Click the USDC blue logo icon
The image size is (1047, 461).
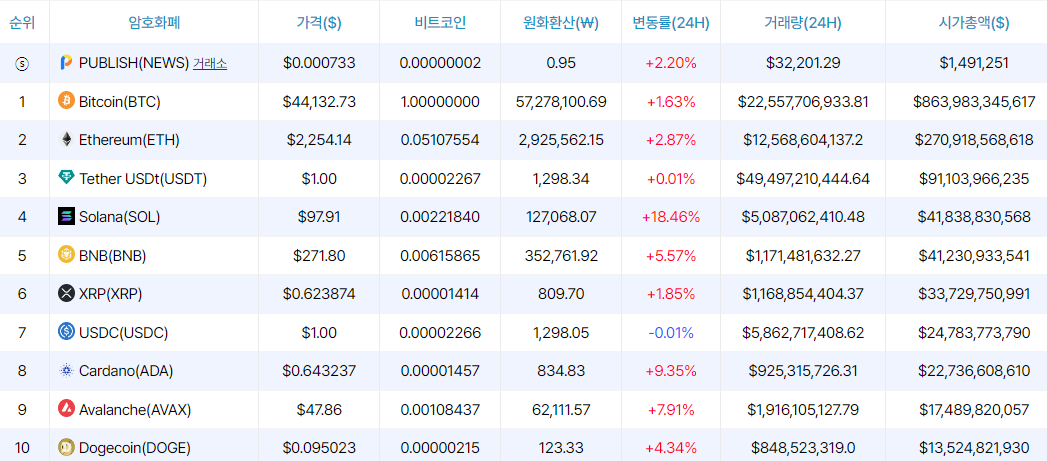click(66, 331)
